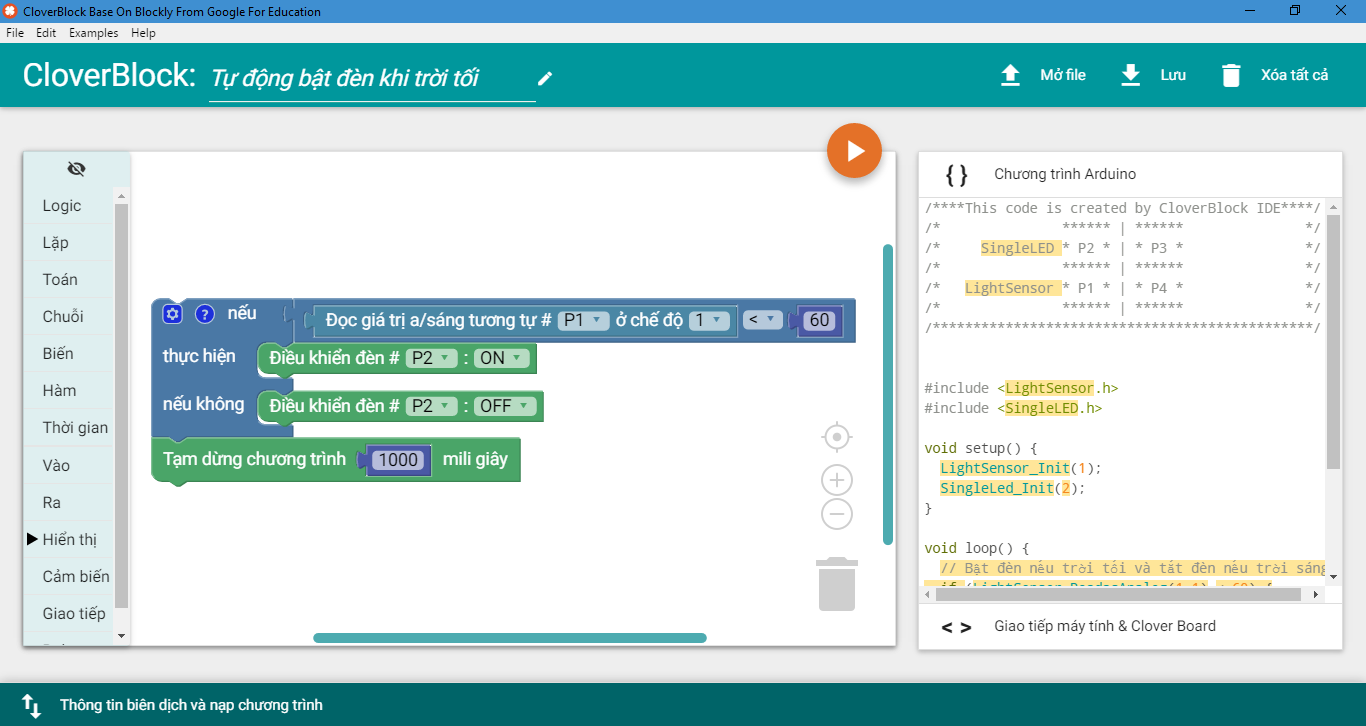The height and width of the screenshot is (726, 1366).
Task: Open the mode dropdown showing 1
Action: point(708,320)
